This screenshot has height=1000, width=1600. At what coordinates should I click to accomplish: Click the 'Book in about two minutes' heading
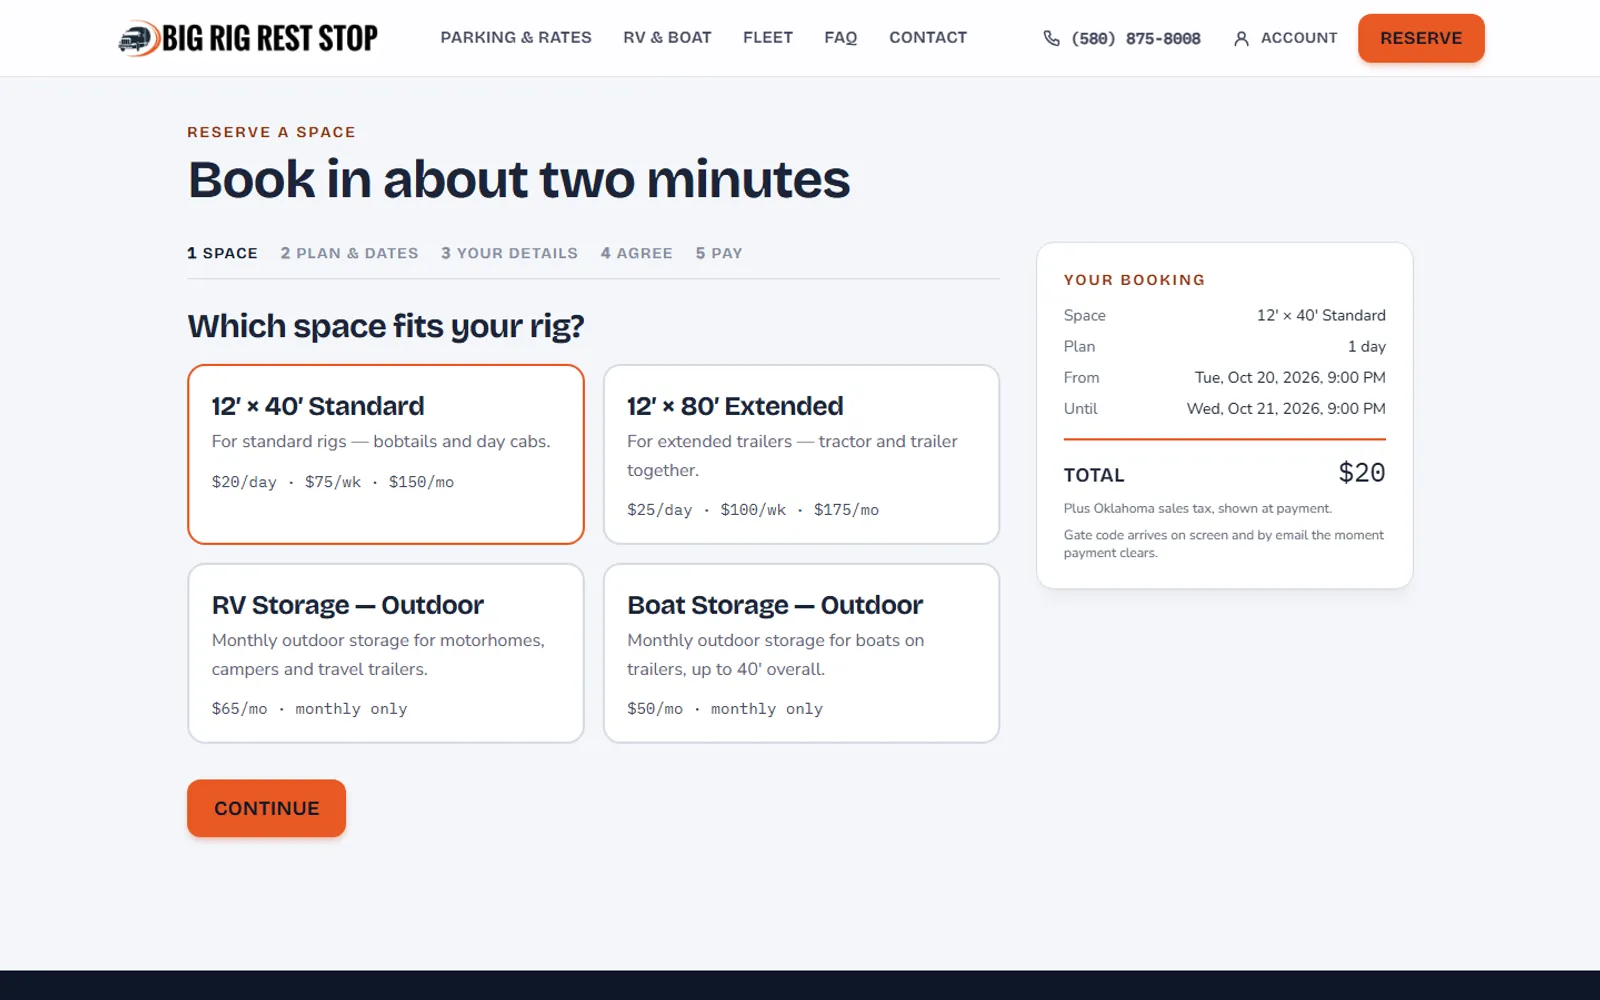coord(519,180)
